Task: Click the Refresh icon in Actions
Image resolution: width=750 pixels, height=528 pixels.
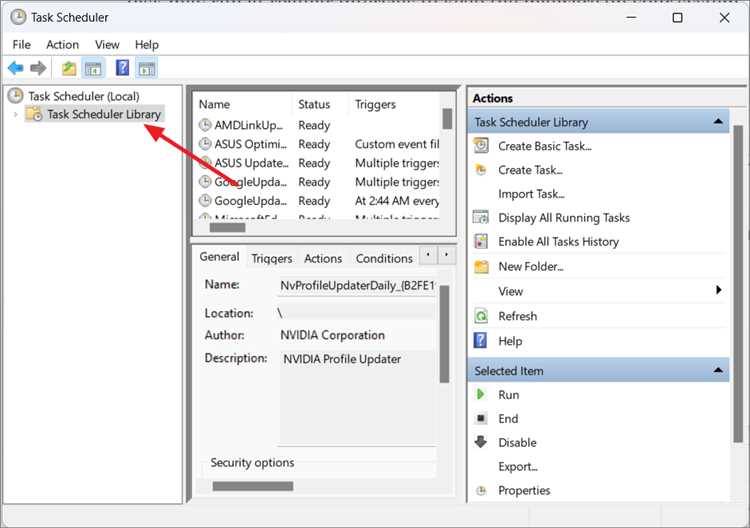Action: (x=481, y=316)
